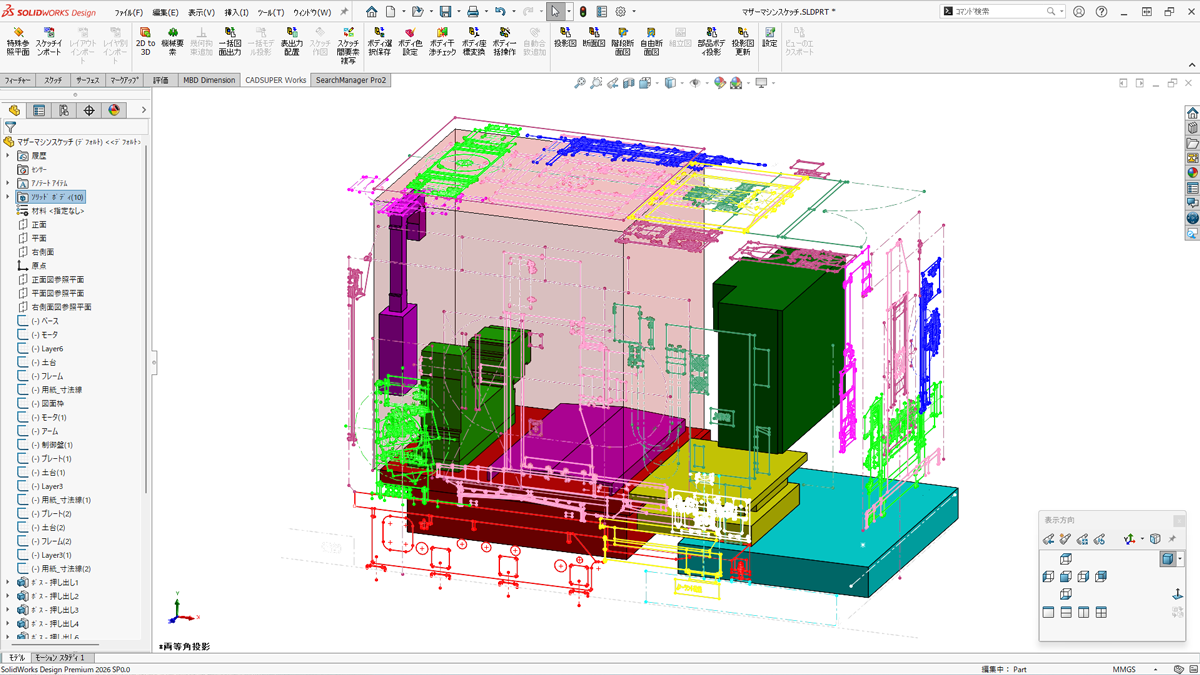Viewport: 1200px width, 675px height.
Task: Expand ボス-押し出し1 feature in tree
Action: tap(8, 582)
